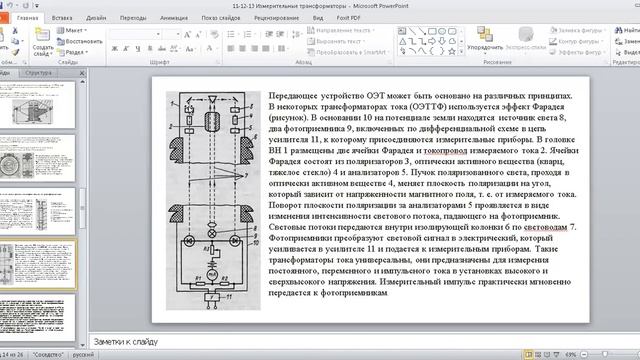Open the Показ слайдов ribbon tab
This screenshot has height=360, width=640.
(x=221, y=18)
